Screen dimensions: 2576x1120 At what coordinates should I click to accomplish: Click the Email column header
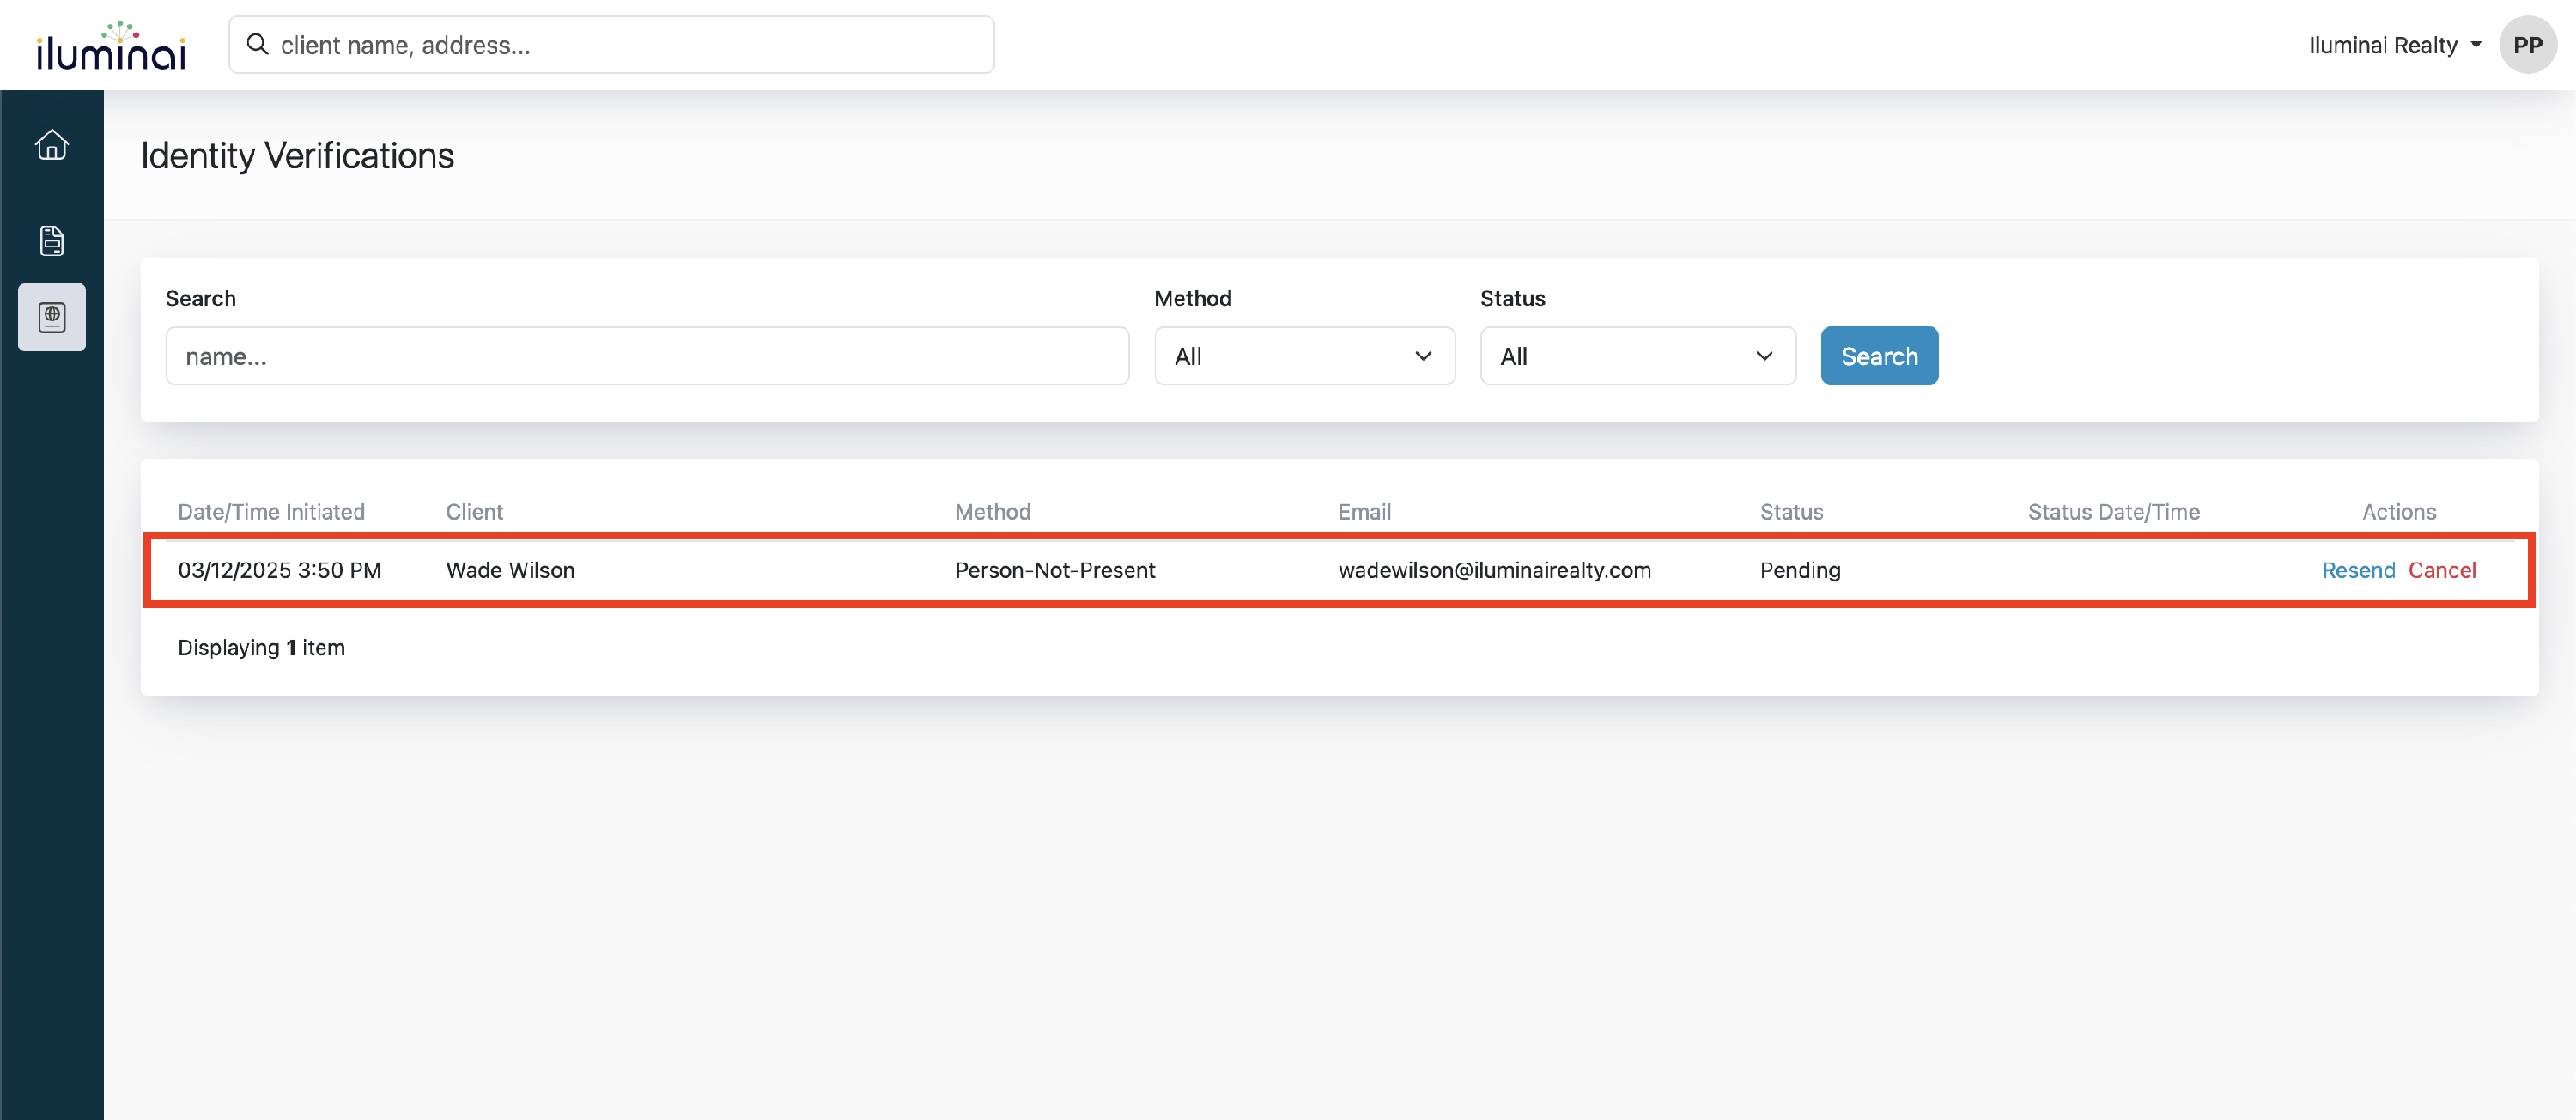click(x=1364, y=512)
